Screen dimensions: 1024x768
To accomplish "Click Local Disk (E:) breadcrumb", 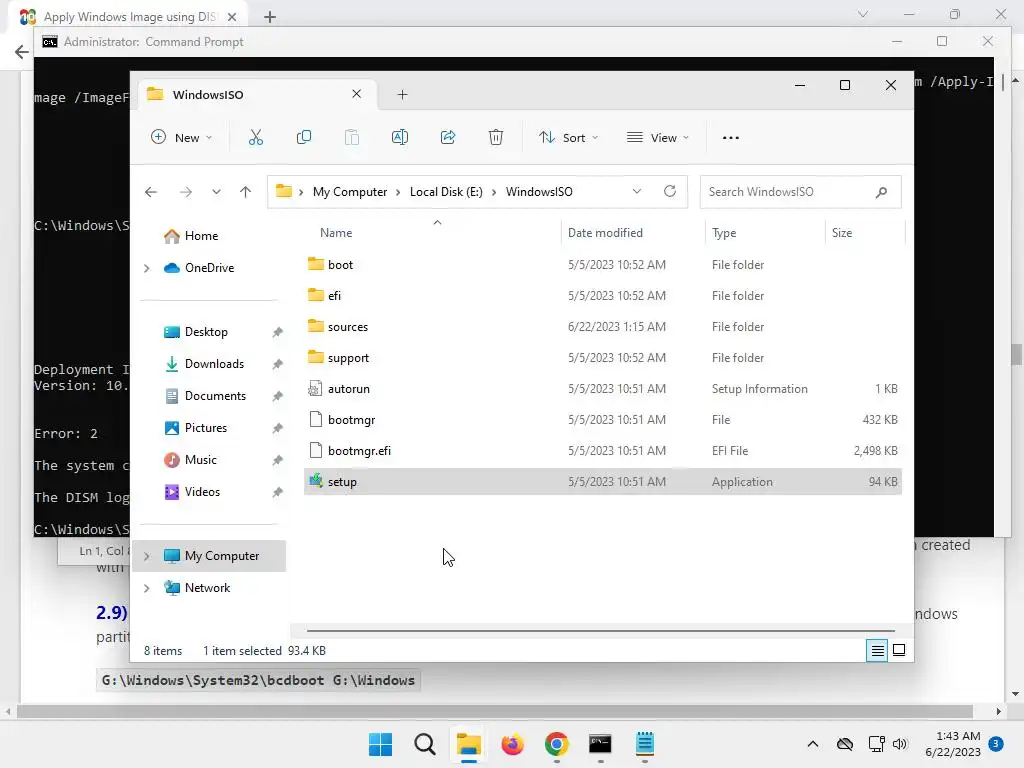I will pyautogui.click(x=446, y=192).
